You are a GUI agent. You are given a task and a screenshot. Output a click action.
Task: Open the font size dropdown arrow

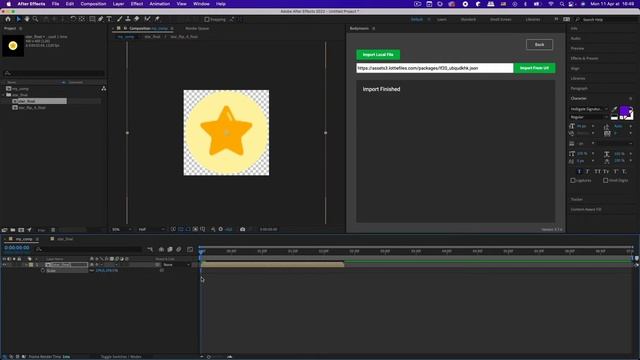tap(593, 126)
